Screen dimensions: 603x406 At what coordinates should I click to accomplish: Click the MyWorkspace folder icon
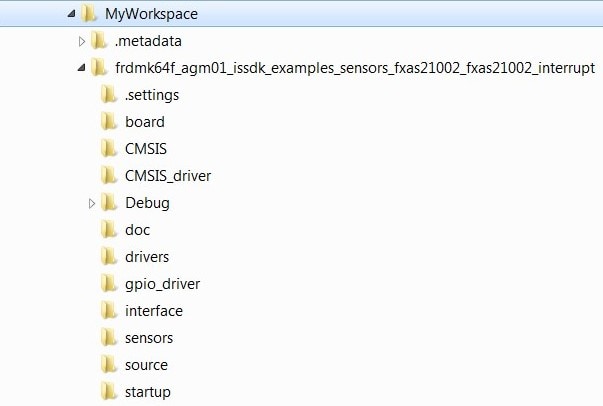[x=89, y=14]
